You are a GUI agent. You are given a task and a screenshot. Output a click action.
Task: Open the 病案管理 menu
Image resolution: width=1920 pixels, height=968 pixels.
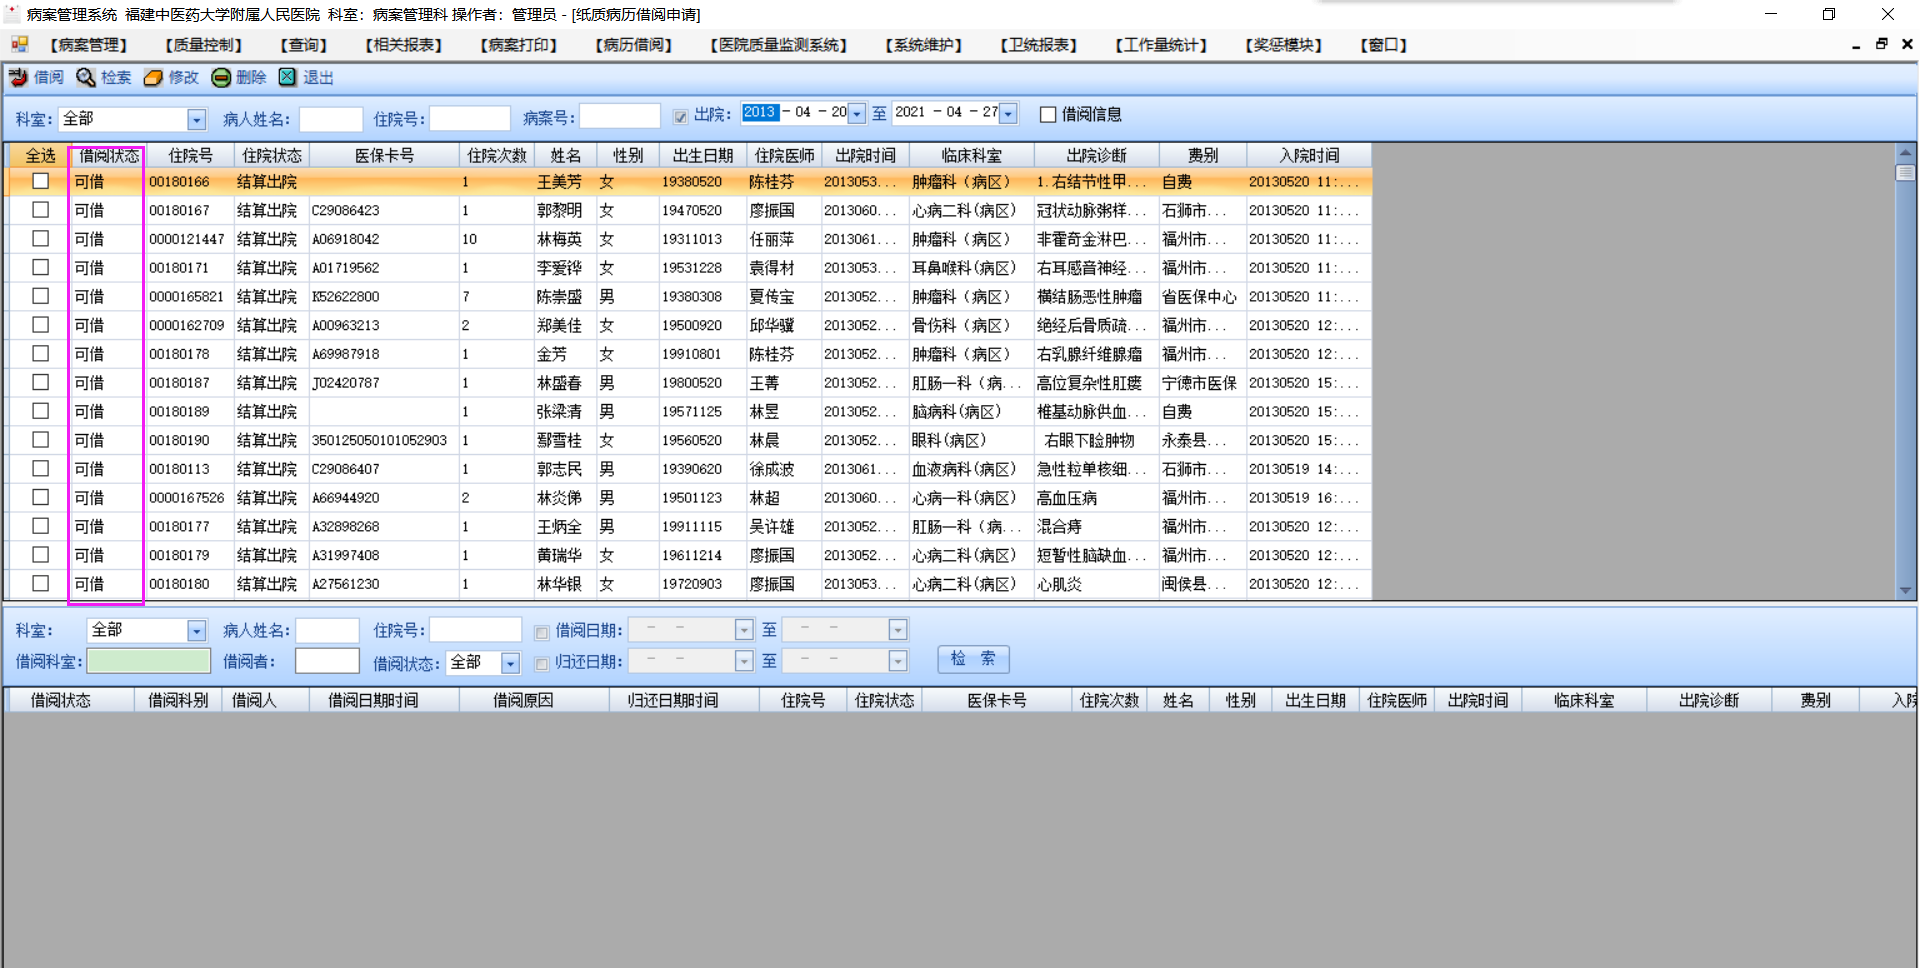tap(89, 45)
